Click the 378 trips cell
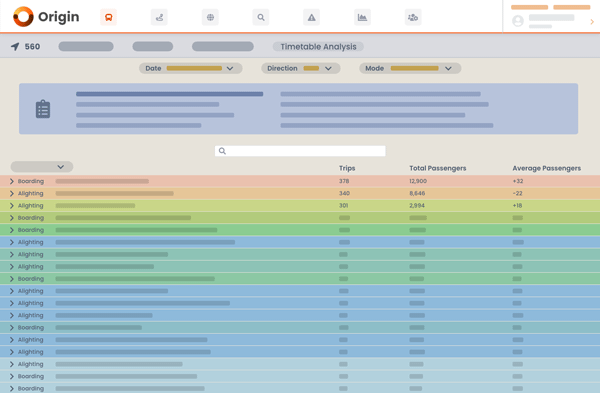 pos(344,181)
